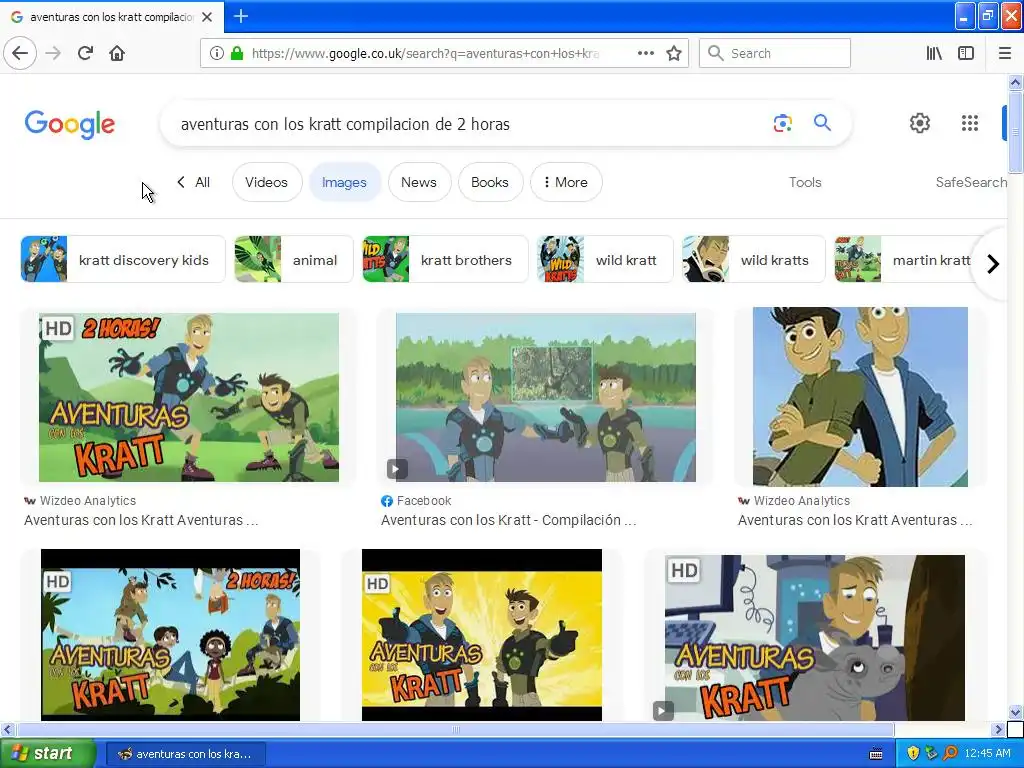
Task: Select the wild kratts chip
Action: point(754,259)
